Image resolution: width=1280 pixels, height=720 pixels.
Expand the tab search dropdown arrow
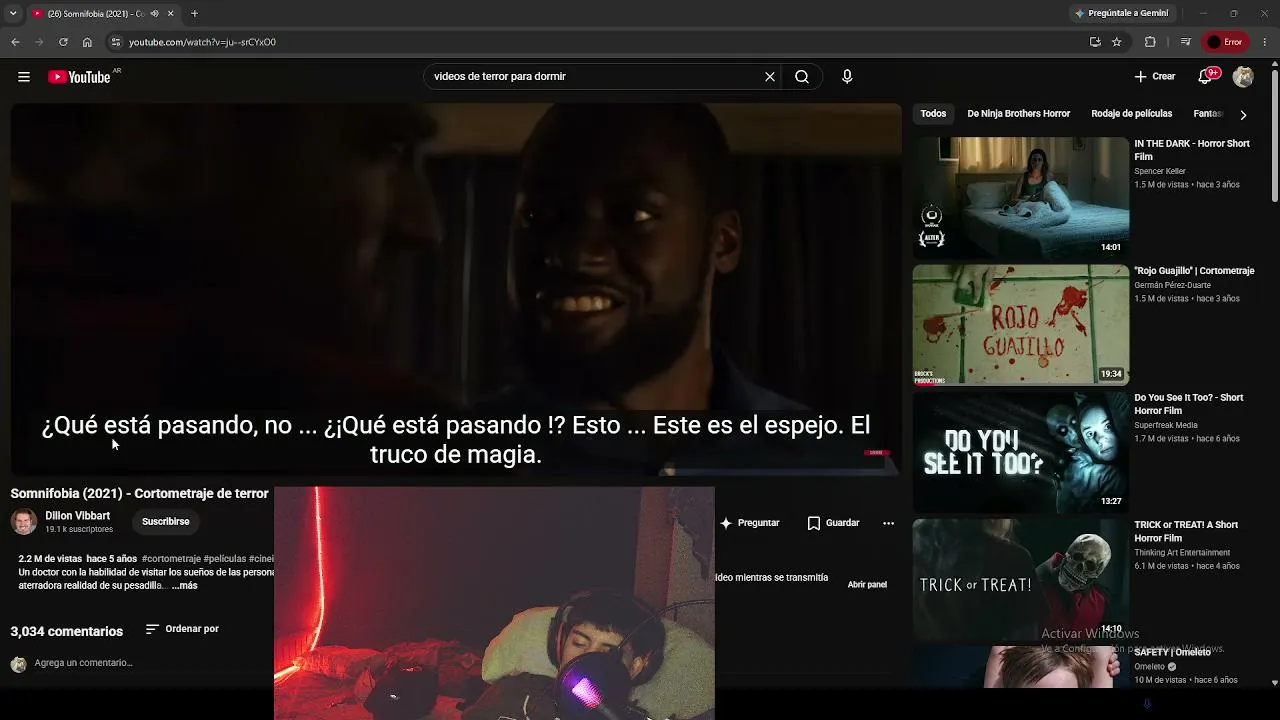pyautogui.click(x=13, y=14)
